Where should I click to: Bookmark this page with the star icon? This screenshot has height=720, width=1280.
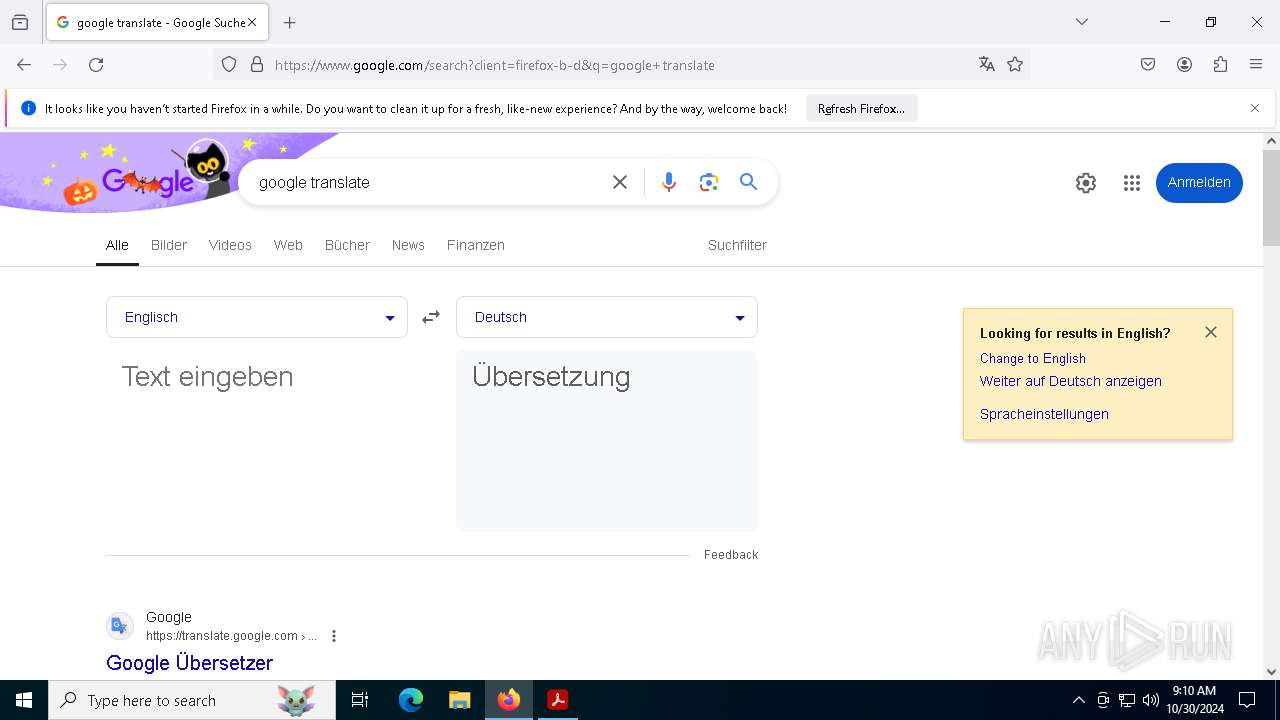tap(1015, 65)
